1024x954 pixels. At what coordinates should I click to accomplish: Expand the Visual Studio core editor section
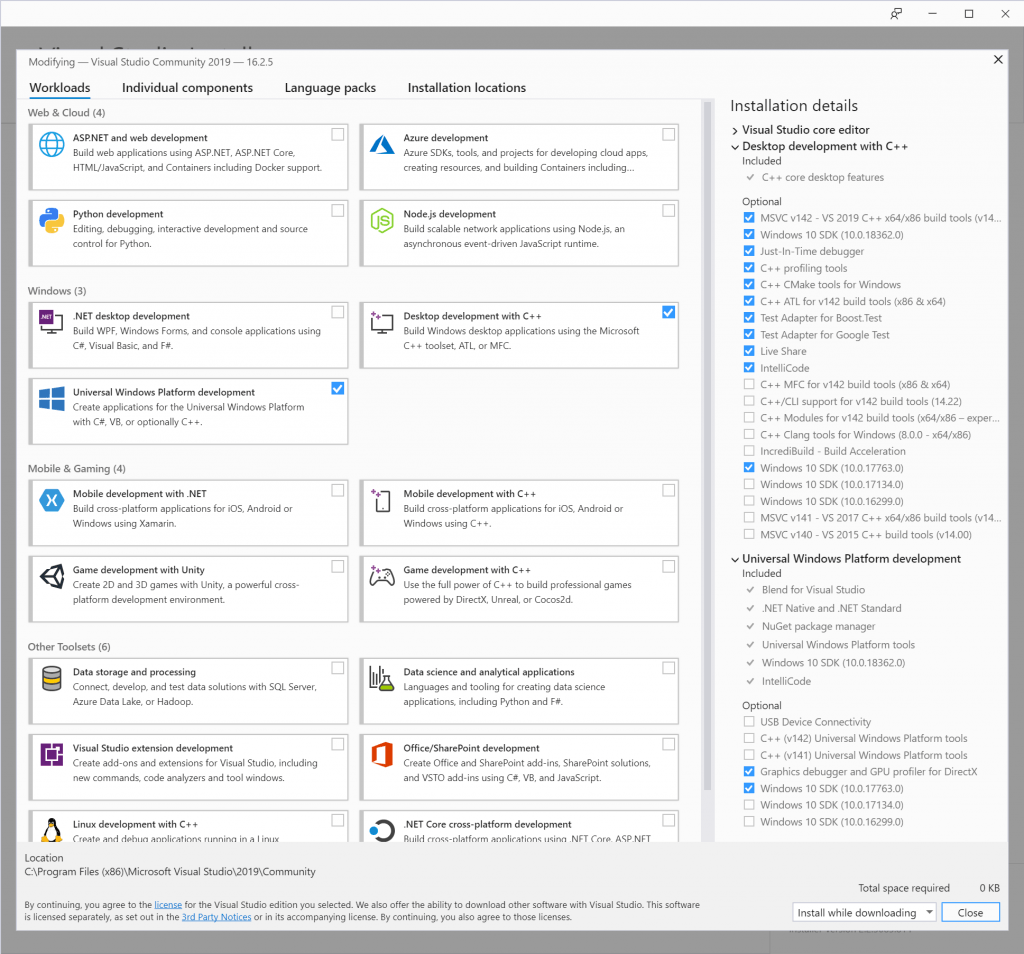(x=735, y=128)
